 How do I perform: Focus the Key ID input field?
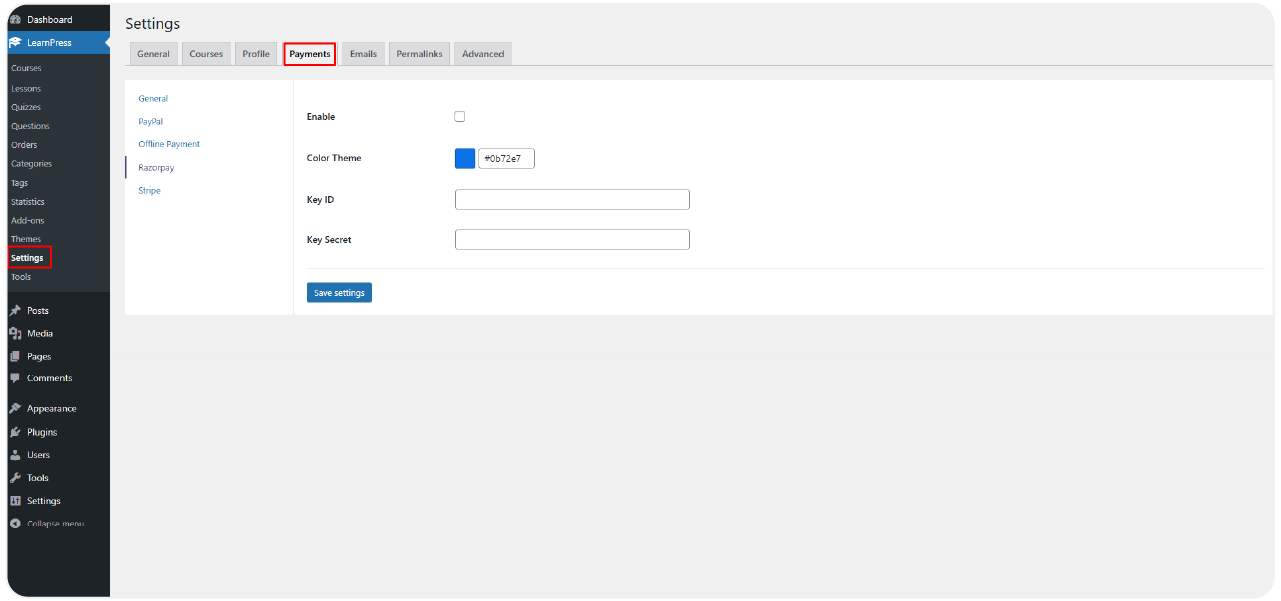tap(572, 200)
